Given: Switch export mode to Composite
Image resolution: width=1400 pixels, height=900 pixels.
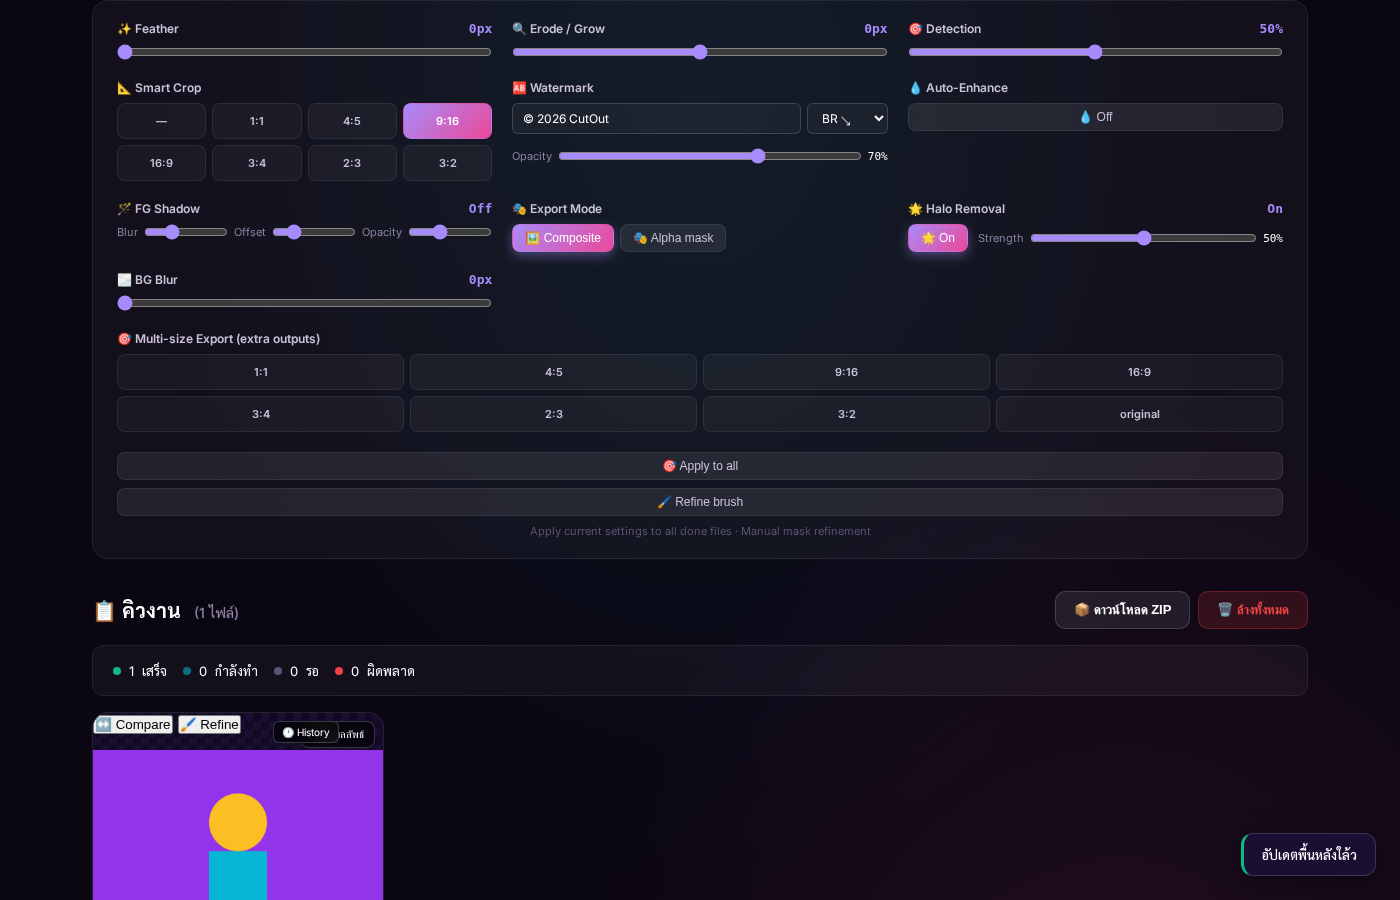Looking at the screenshot, I should pos(563,238).
